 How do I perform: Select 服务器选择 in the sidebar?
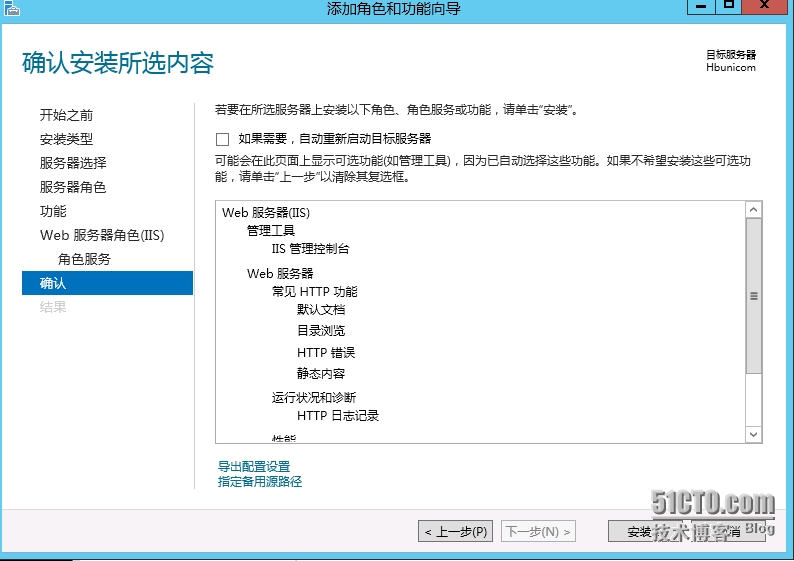click(73, 163)
